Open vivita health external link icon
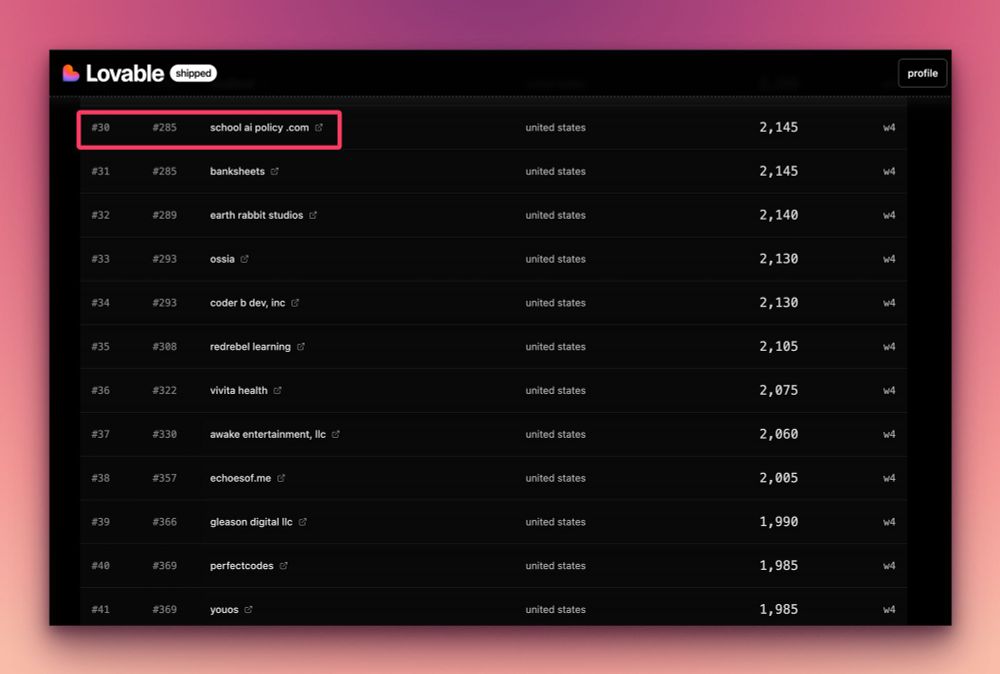 (x=277, y=390)
